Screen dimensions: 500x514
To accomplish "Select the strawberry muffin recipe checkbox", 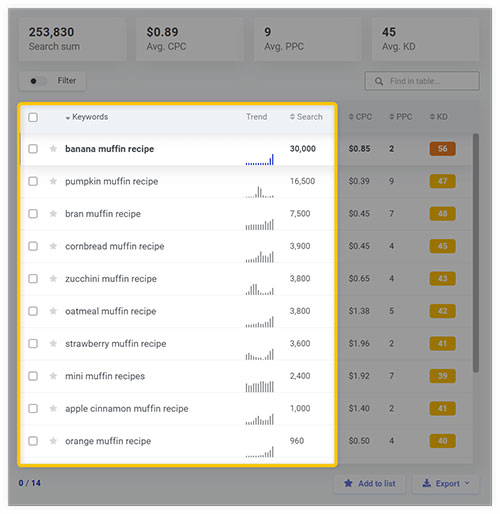I will tap(33, 343).
